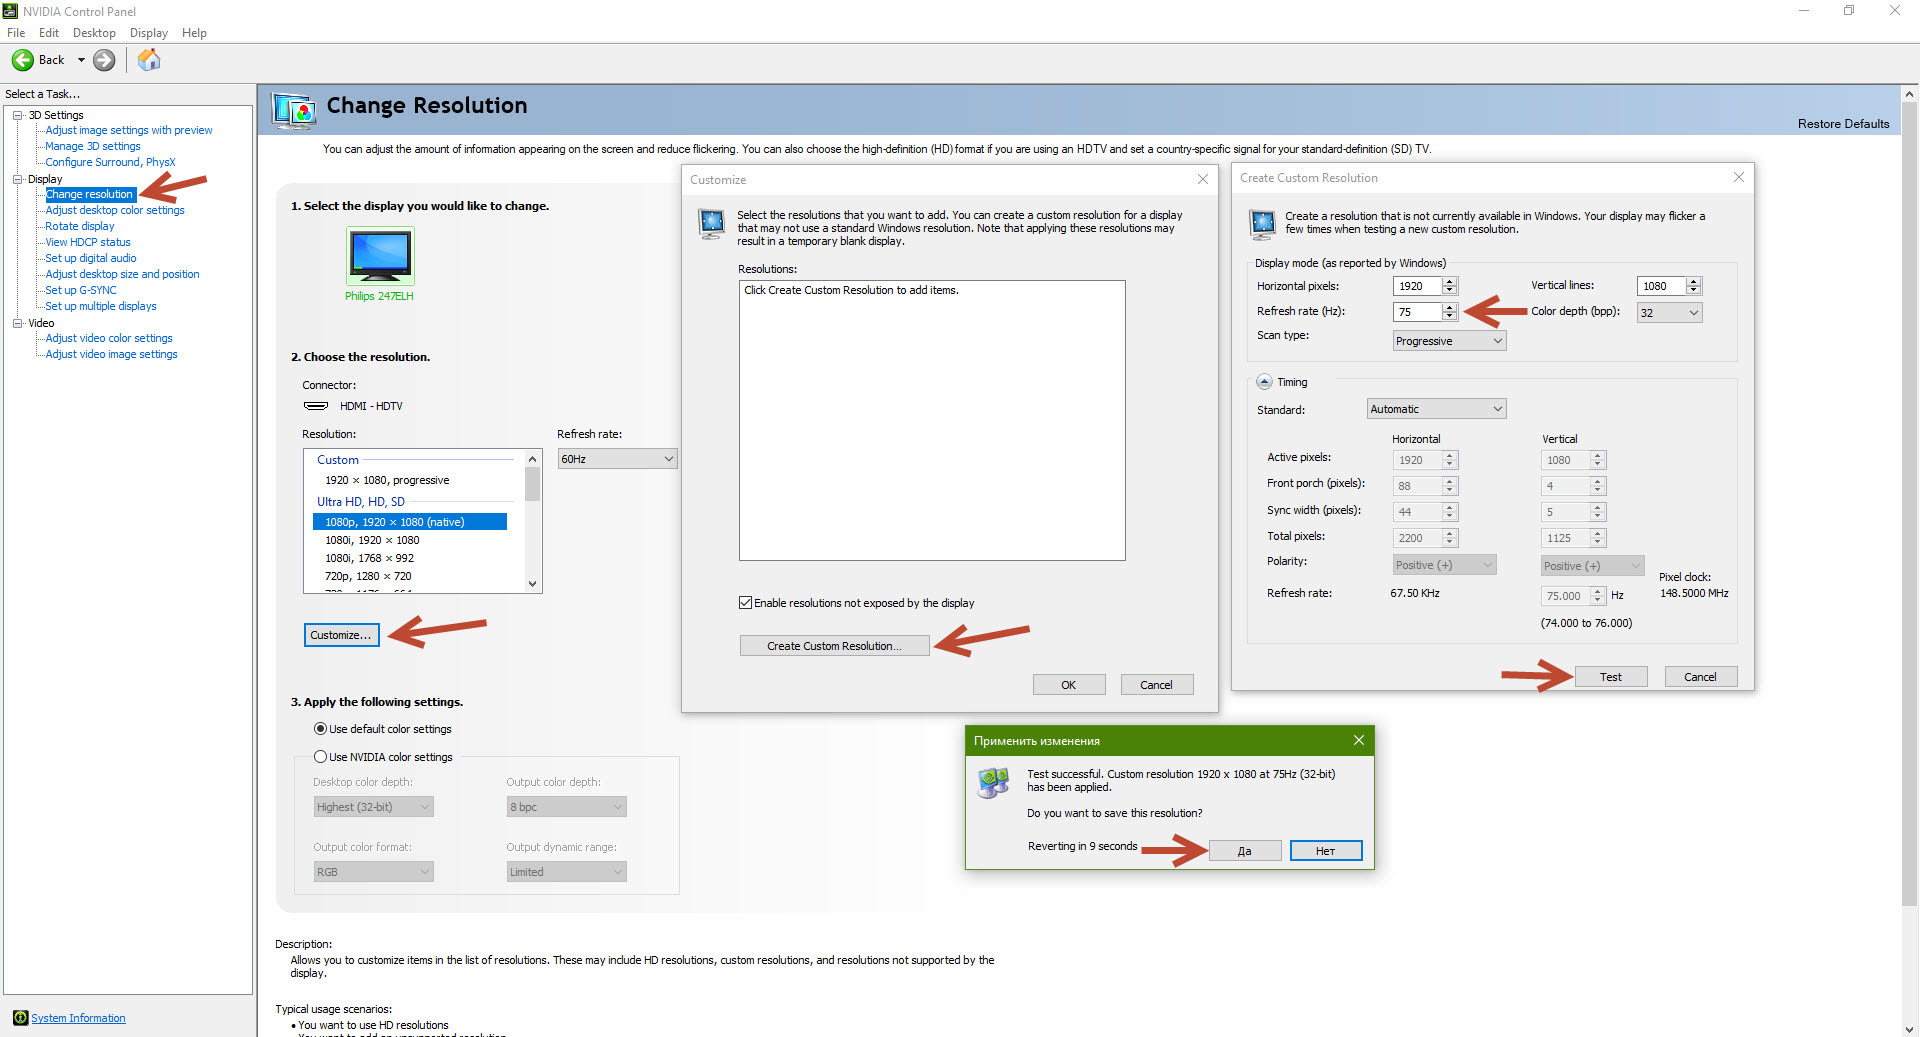The height and width of the screenshot is (1037, 1920).
Task: Click the green Back arrow icon
Action: [x=22, y=60]
